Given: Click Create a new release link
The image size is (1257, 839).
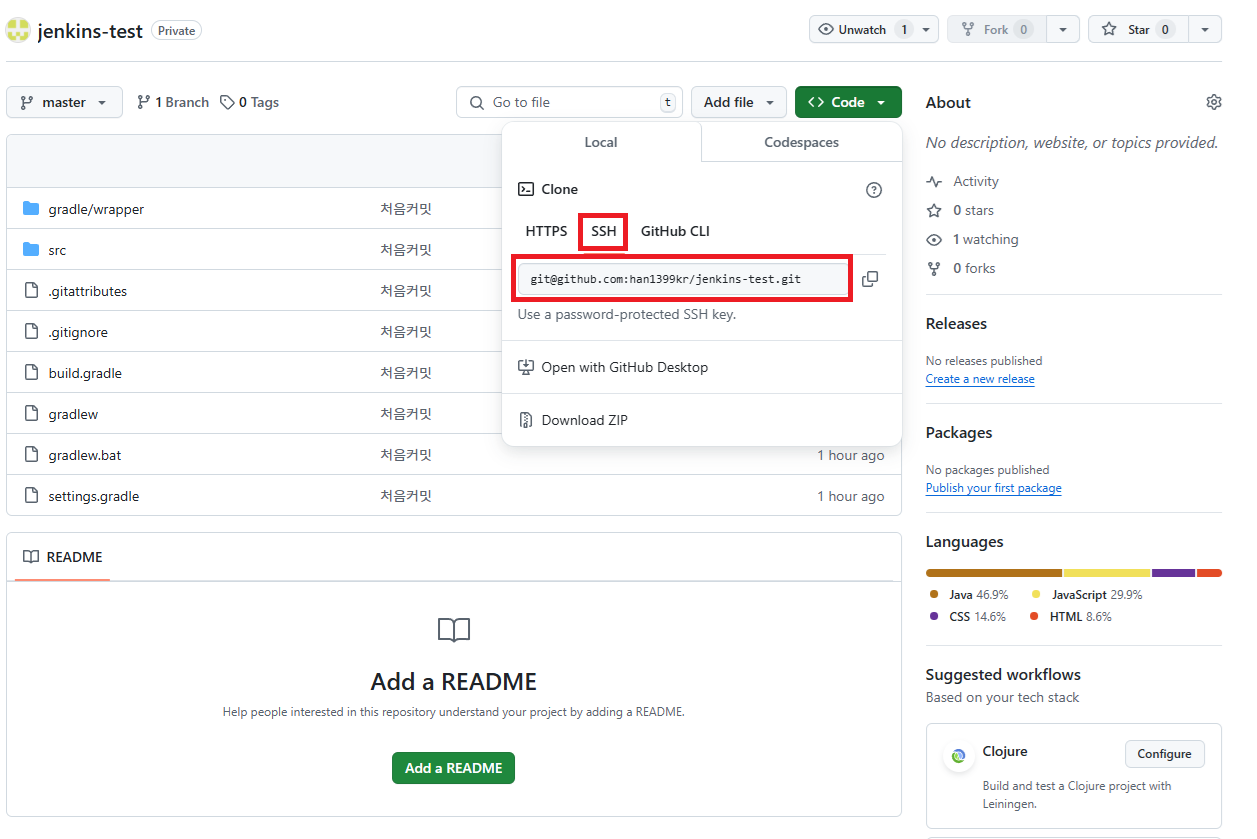Looking at the screenshot, I should coord(980,379).
